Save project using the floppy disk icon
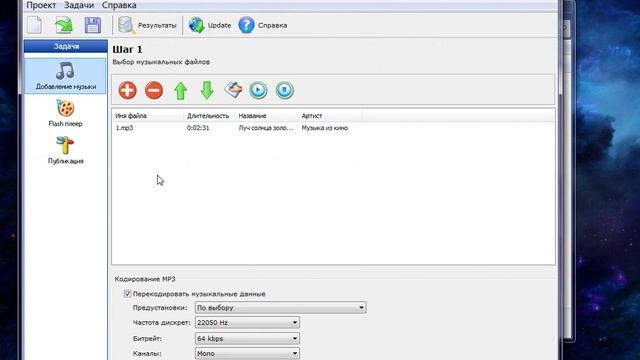This screenshot has width=640, height=360. 93,25
